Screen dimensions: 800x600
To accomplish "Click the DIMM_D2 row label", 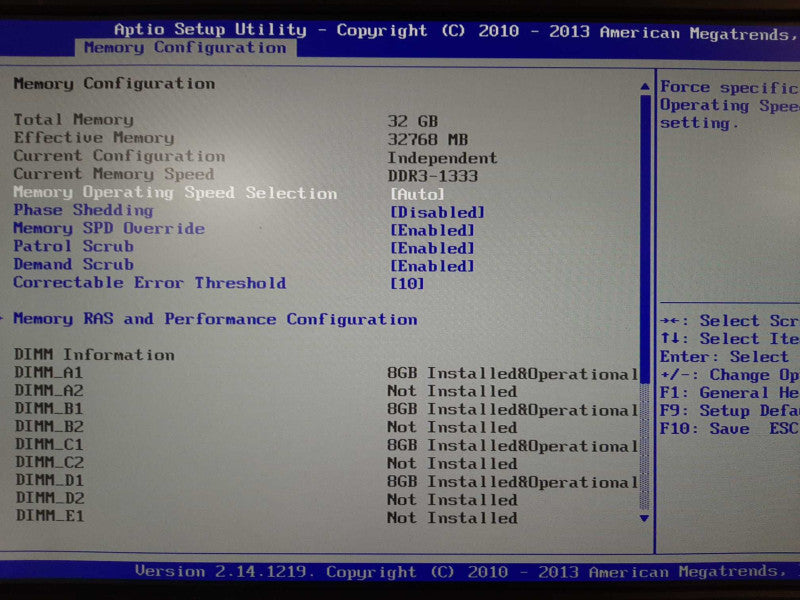I will [50, 498].
